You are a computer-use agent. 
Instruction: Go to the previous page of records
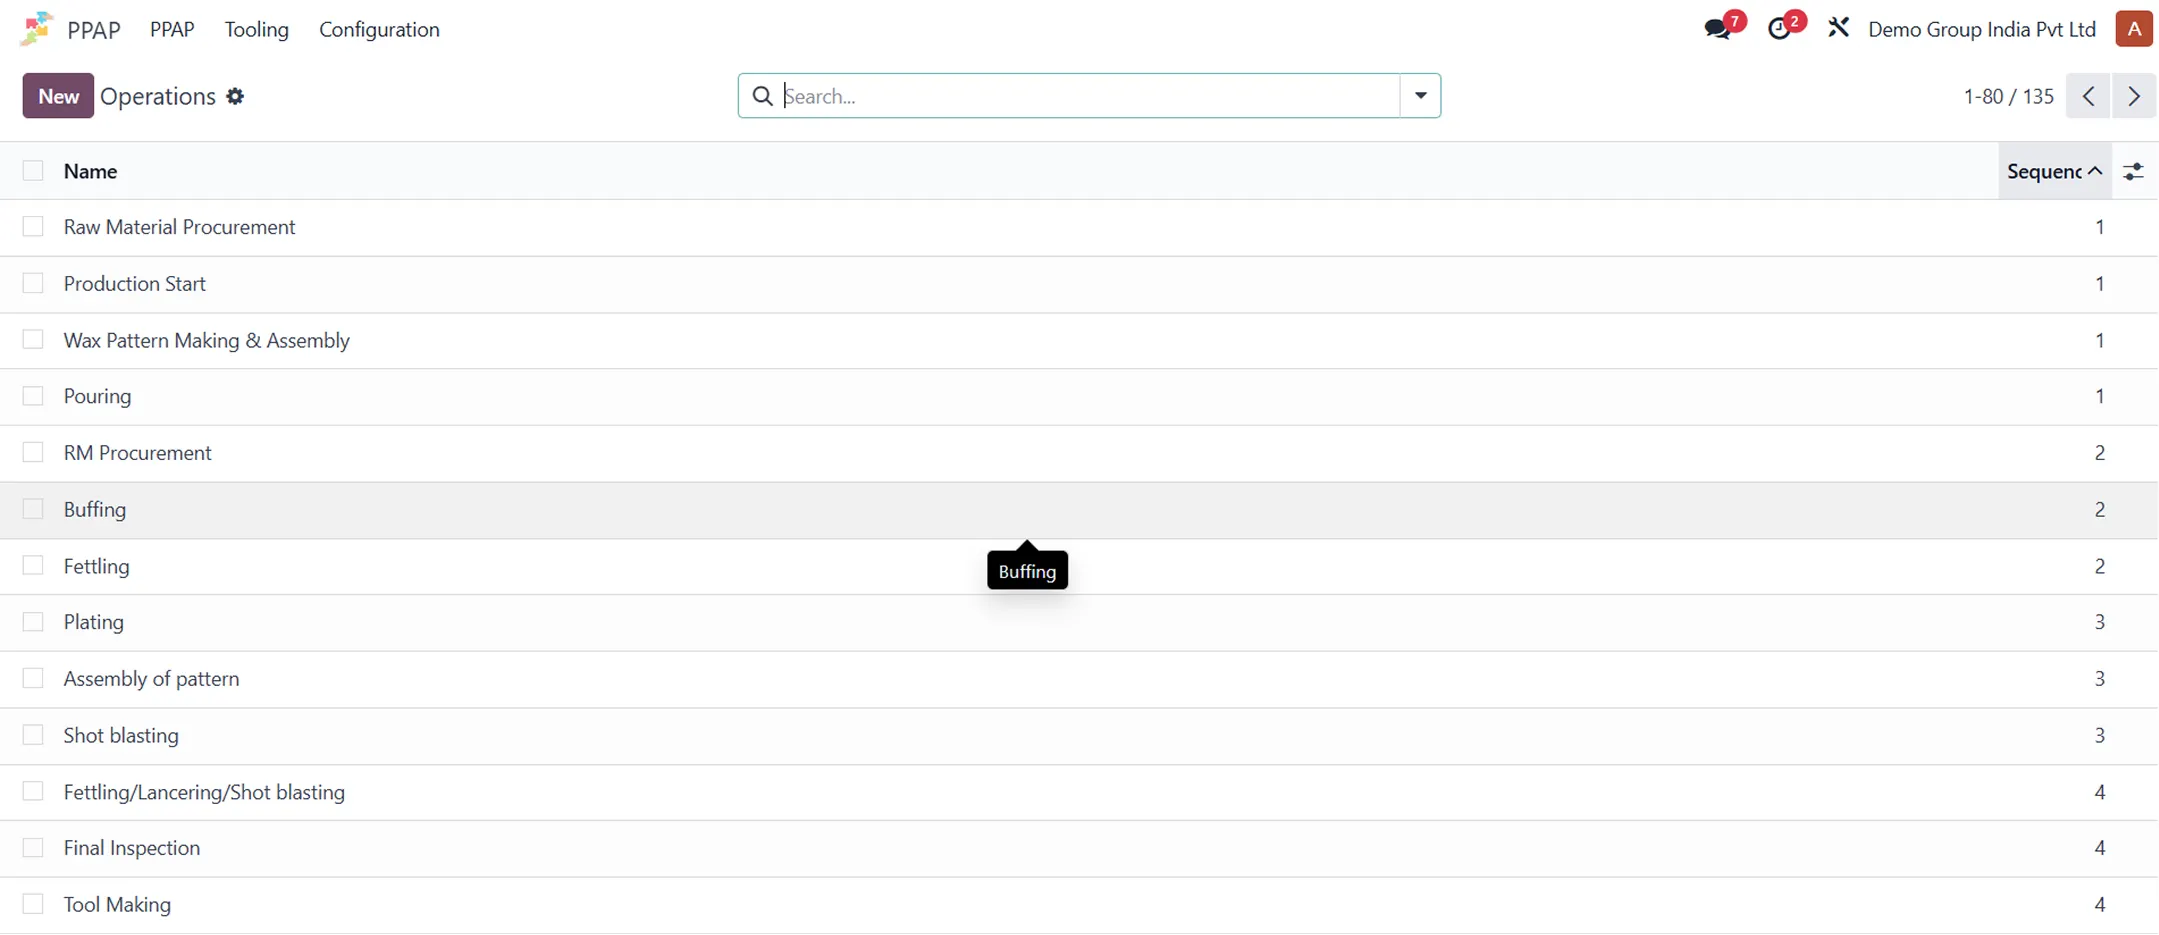(x=2088, y=96)
